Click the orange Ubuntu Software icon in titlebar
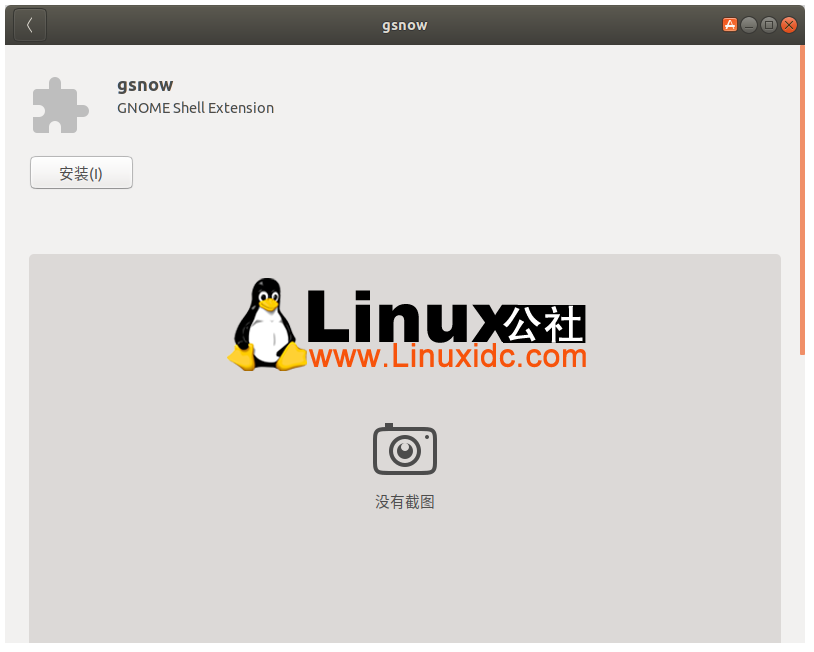The height and width of the screenshot is (652, 814). (x=729, y=24)
